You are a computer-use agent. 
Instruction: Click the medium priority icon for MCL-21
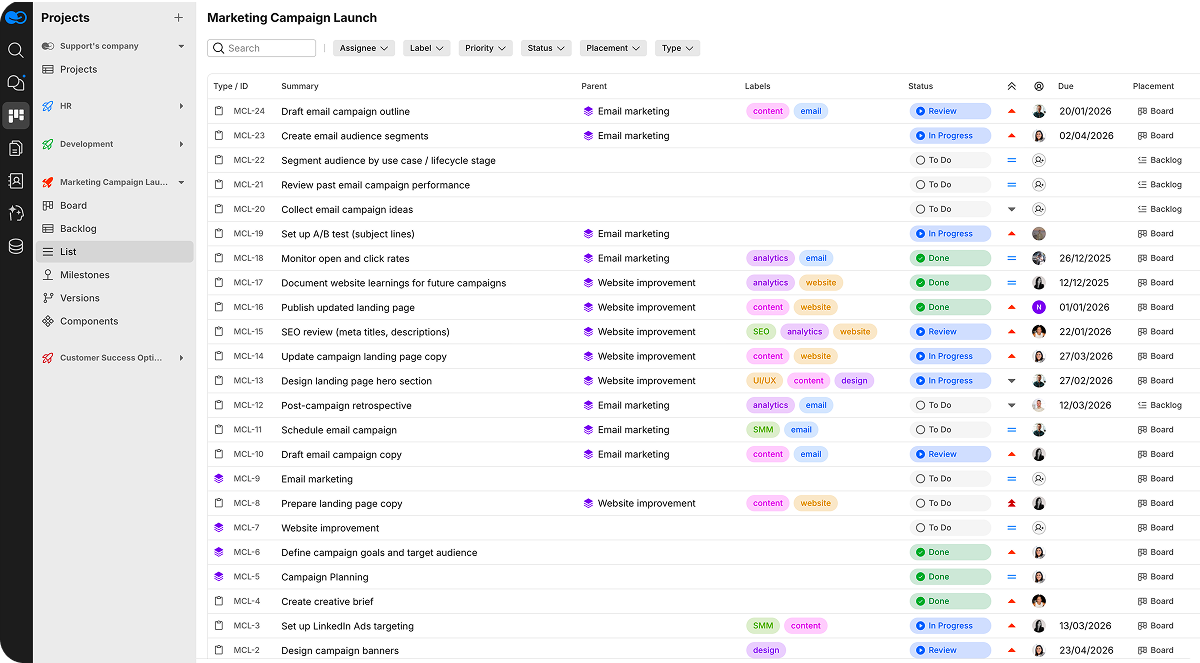click(1011, 185)
